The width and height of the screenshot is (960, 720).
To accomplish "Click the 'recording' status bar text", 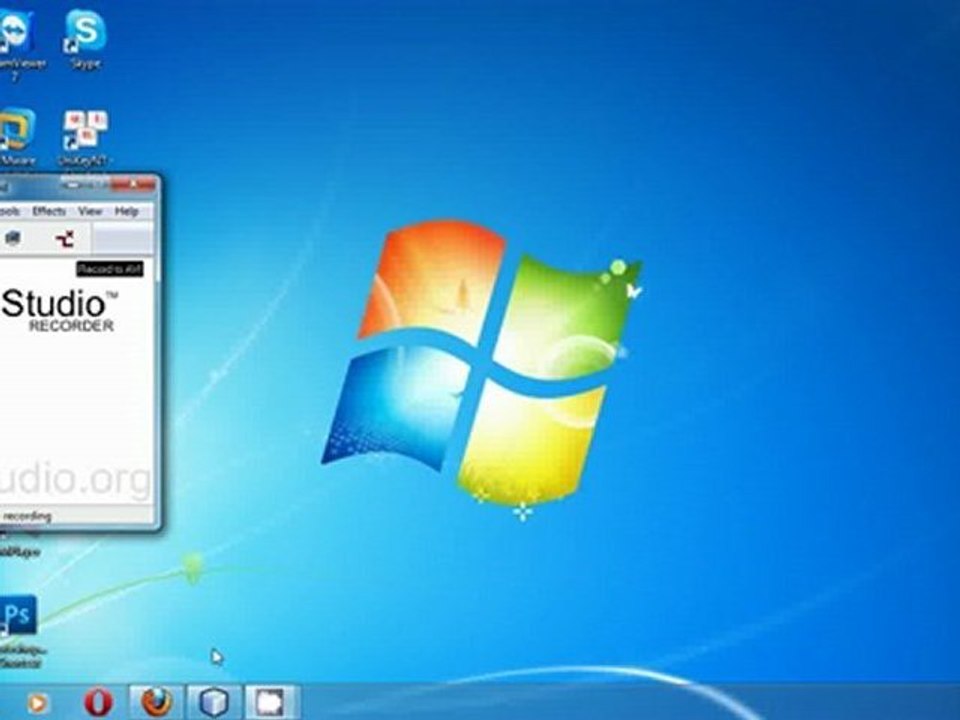I will (27, 516).
